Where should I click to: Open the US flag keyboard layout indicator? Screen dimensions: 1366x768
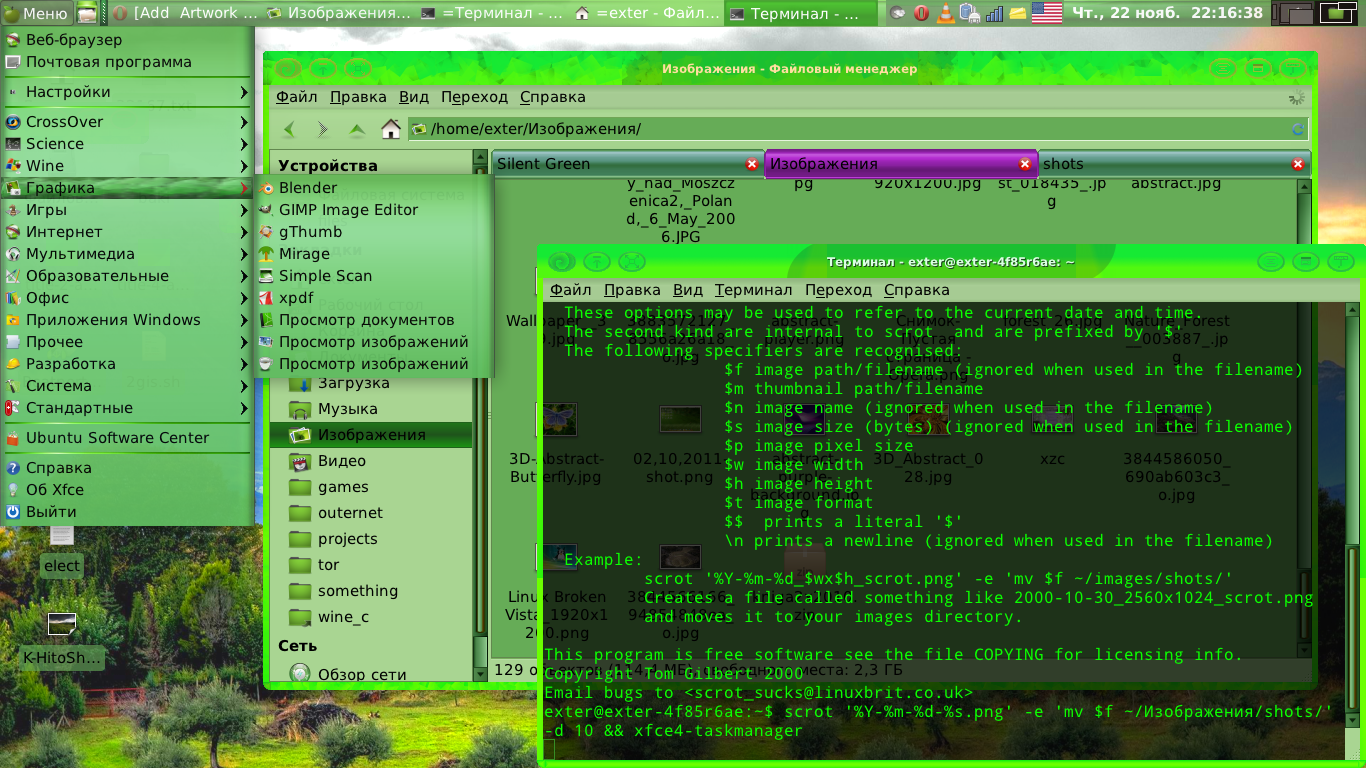1047,13
